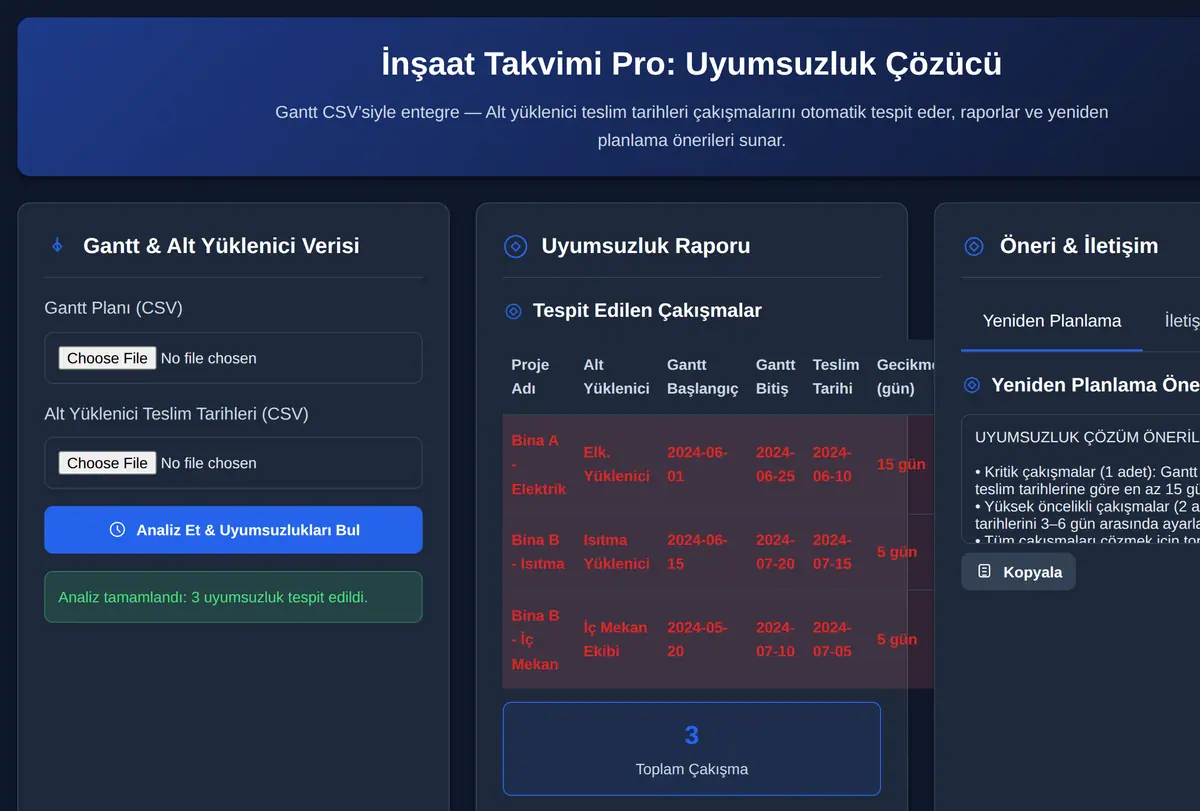Click the Gantt data panel header icon
1200x811 pixels.
click(x=57, y=245)
